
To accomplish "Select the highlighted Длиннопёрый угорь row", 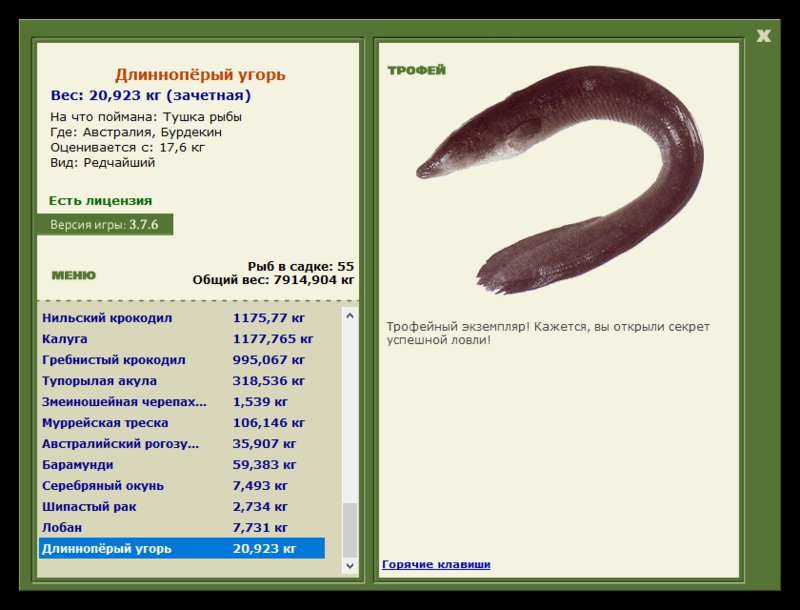I will tap(182, 548).
